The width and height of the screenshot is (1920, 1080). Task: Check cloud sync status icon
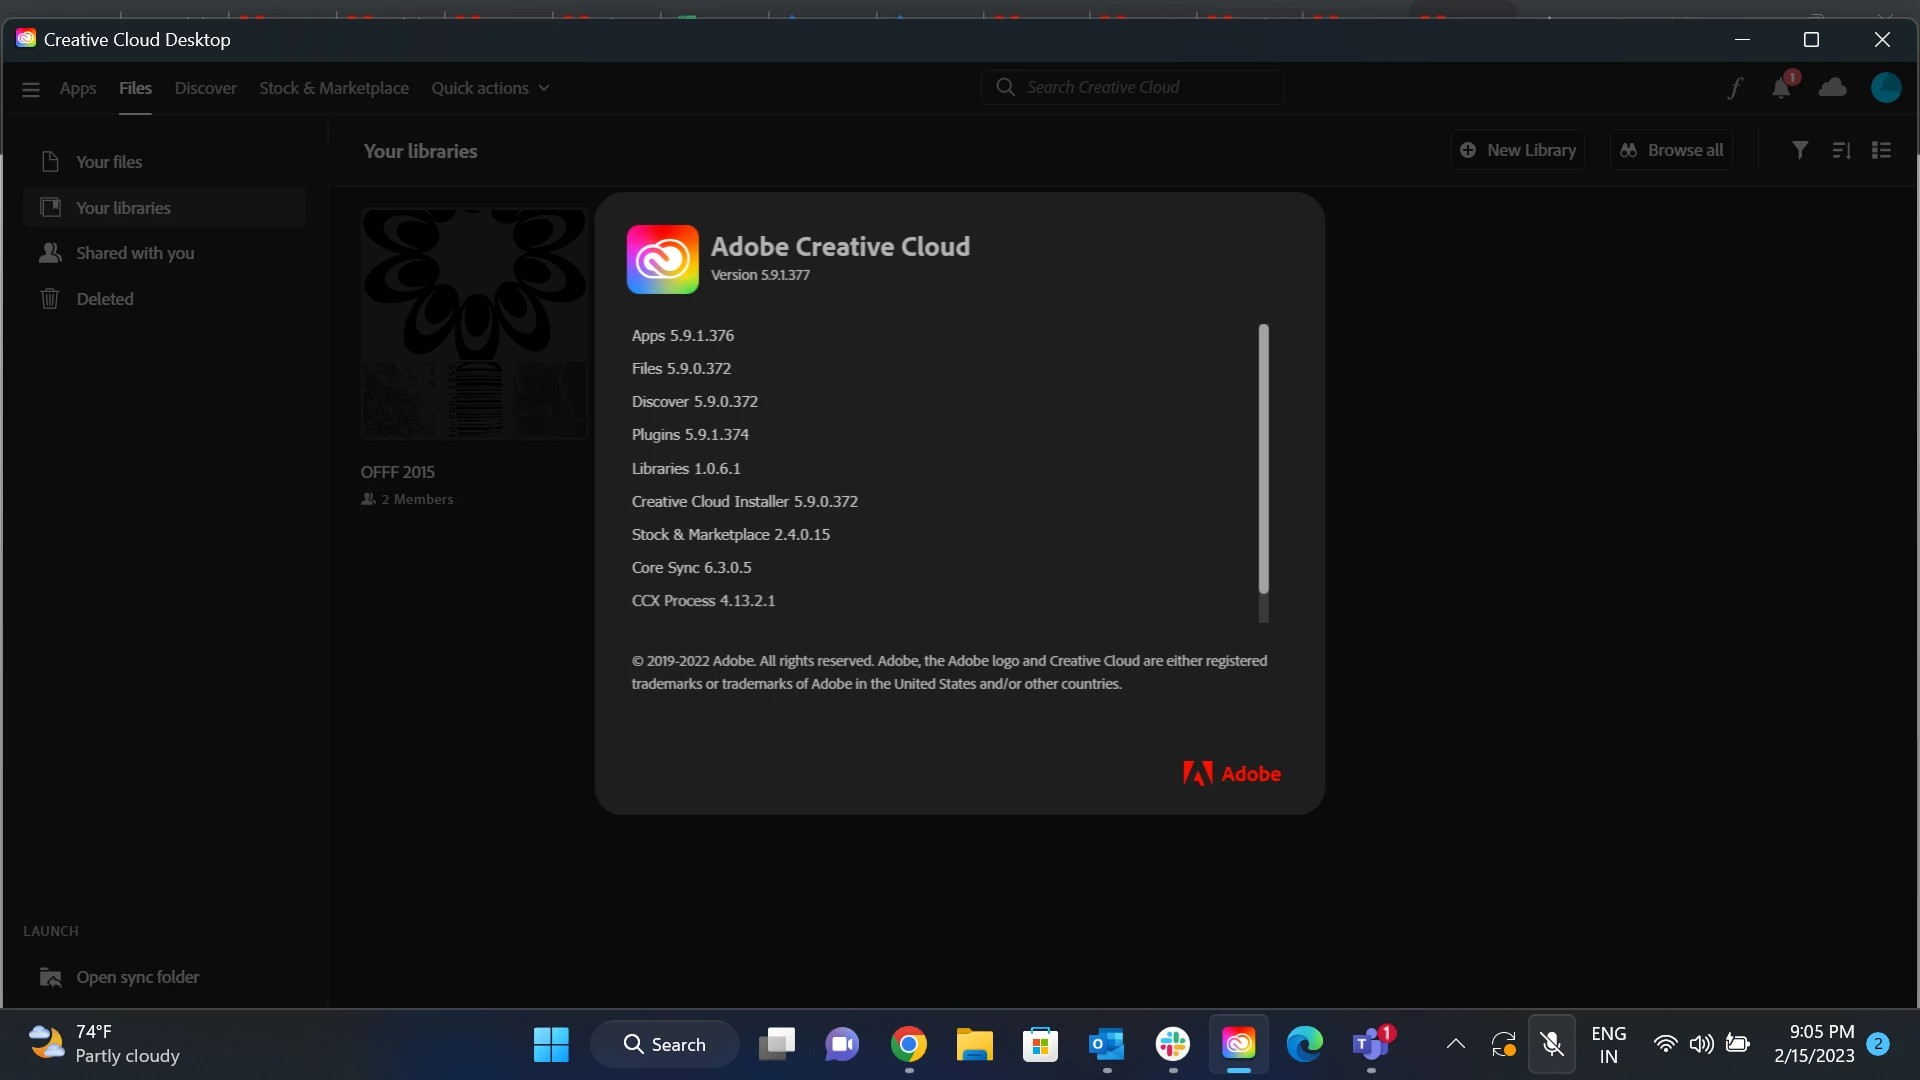pos(1832,88)
